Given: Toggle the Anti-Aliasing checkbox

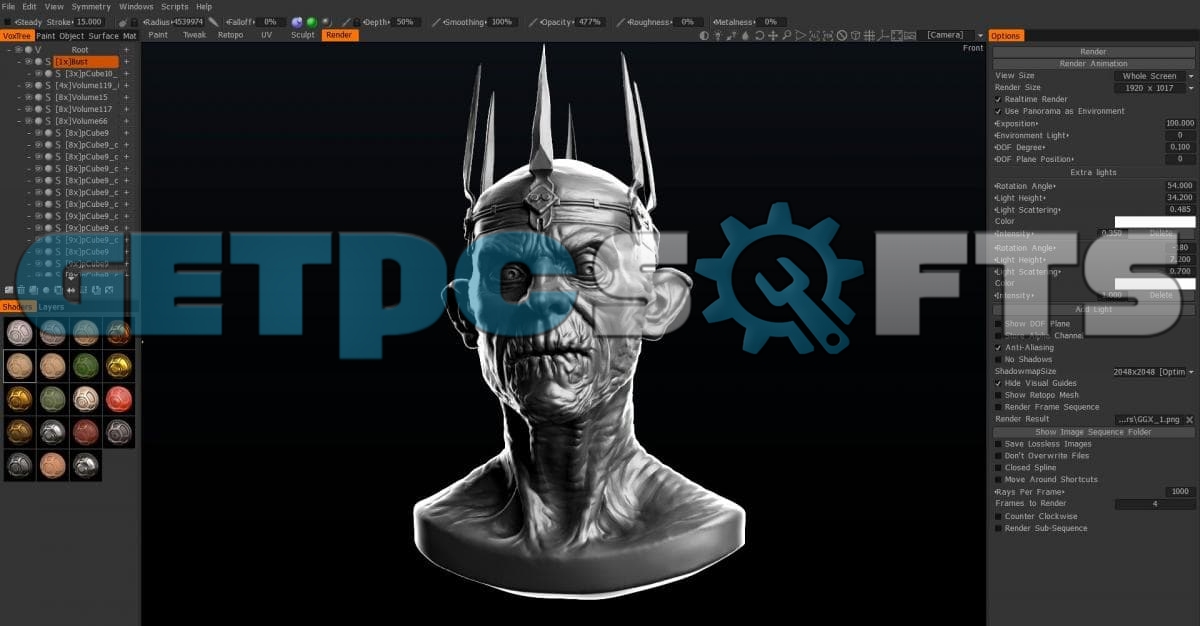Looking at the screenshot, I should coord(998,347).
